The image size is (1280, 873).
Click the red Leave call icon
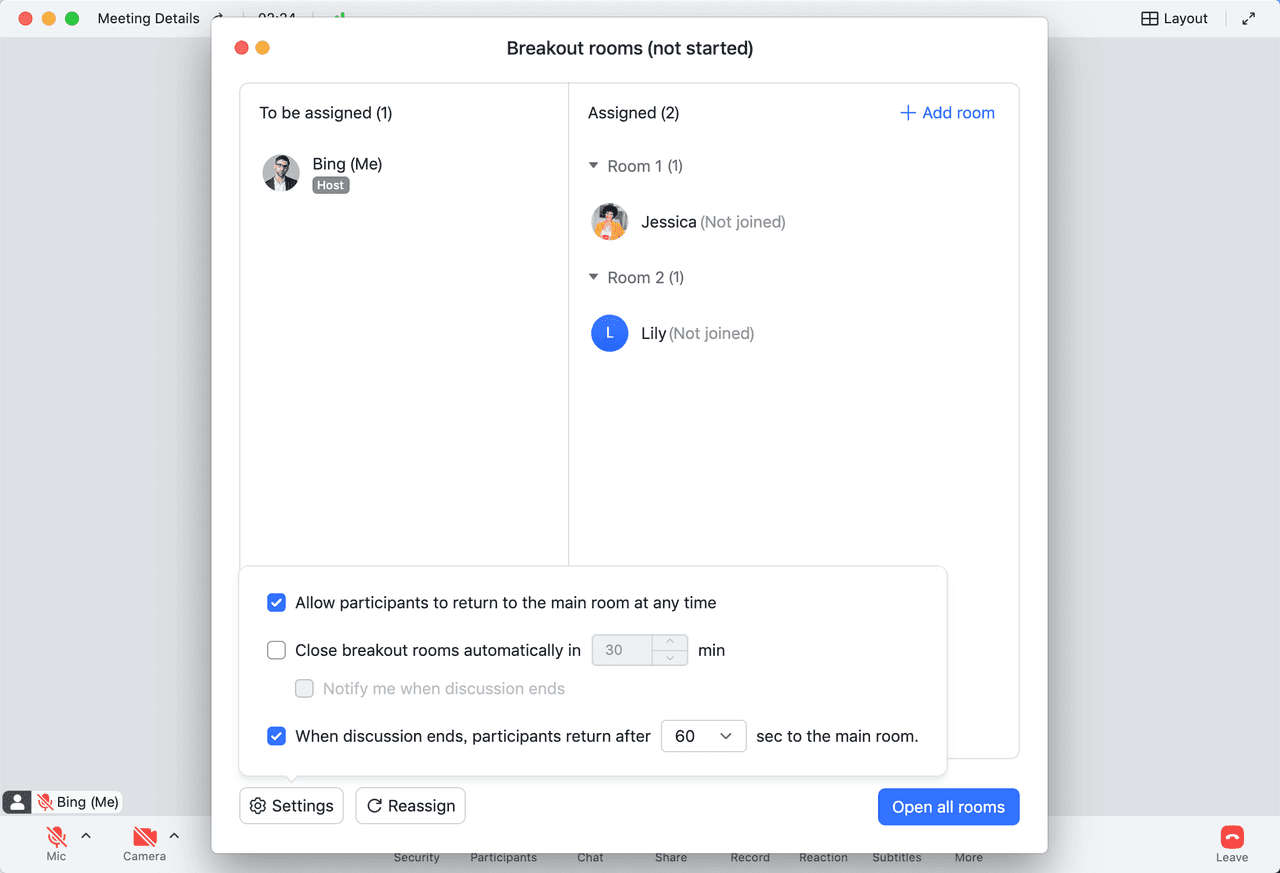click(x=1232, y=837)
